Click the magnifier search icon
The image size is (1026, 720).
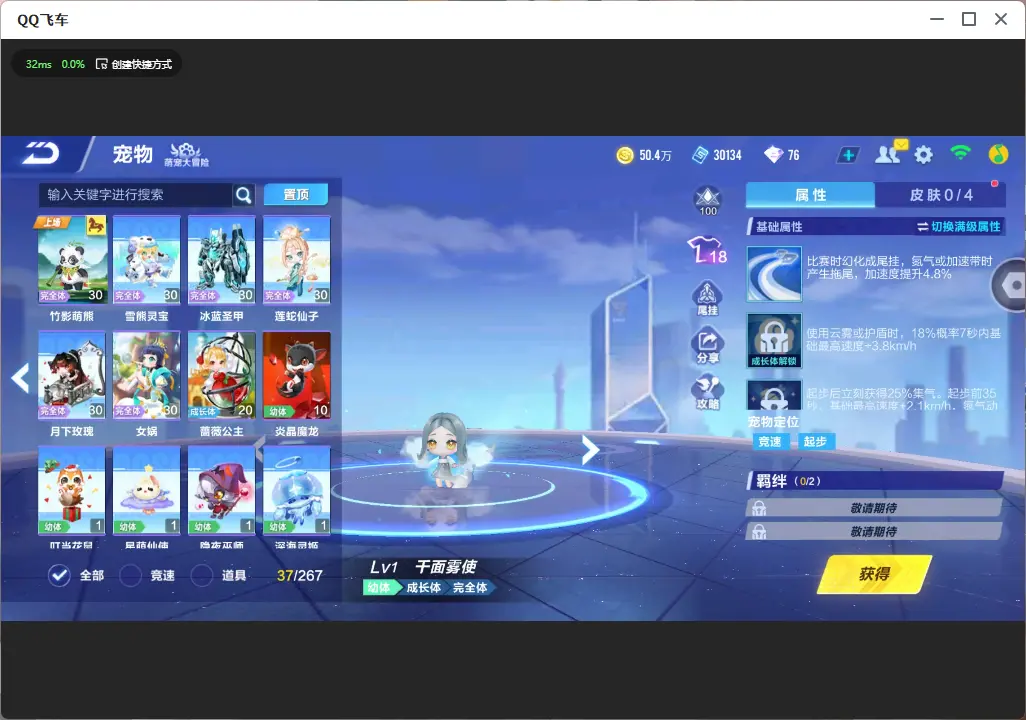coord(244,195)
